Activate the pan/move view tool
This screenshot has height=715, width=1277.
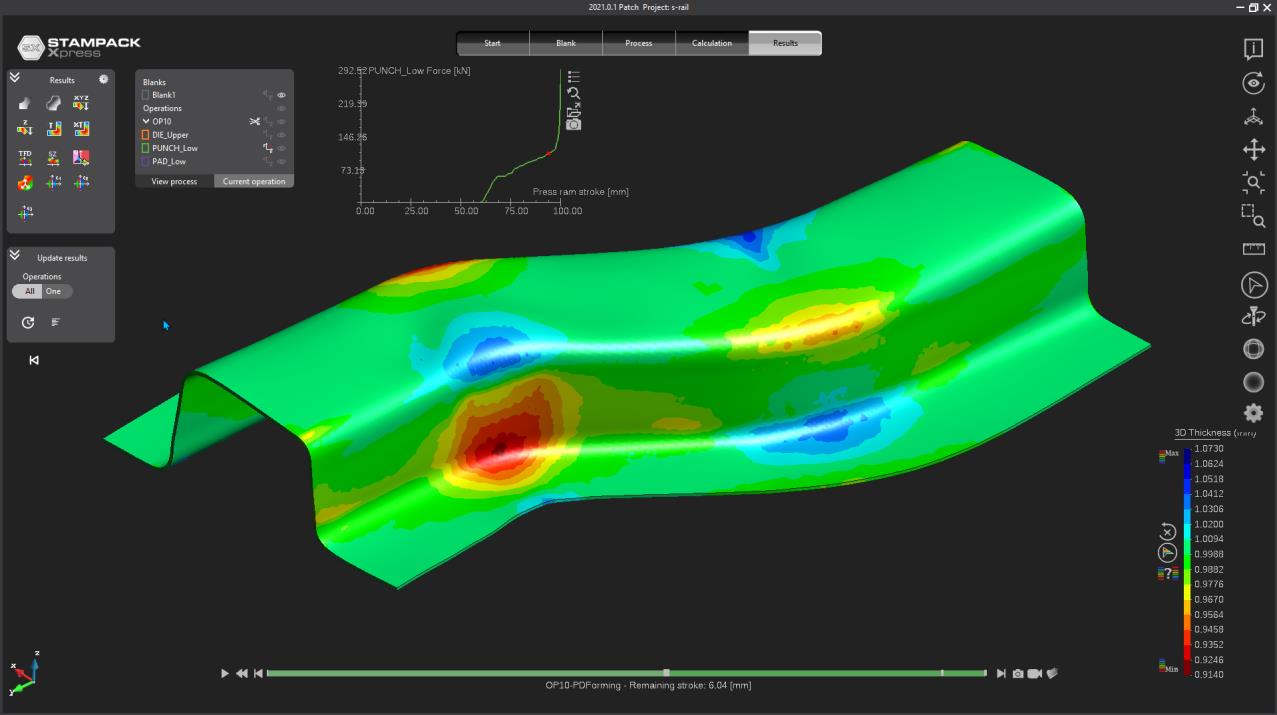click(x=1253, y=150)
